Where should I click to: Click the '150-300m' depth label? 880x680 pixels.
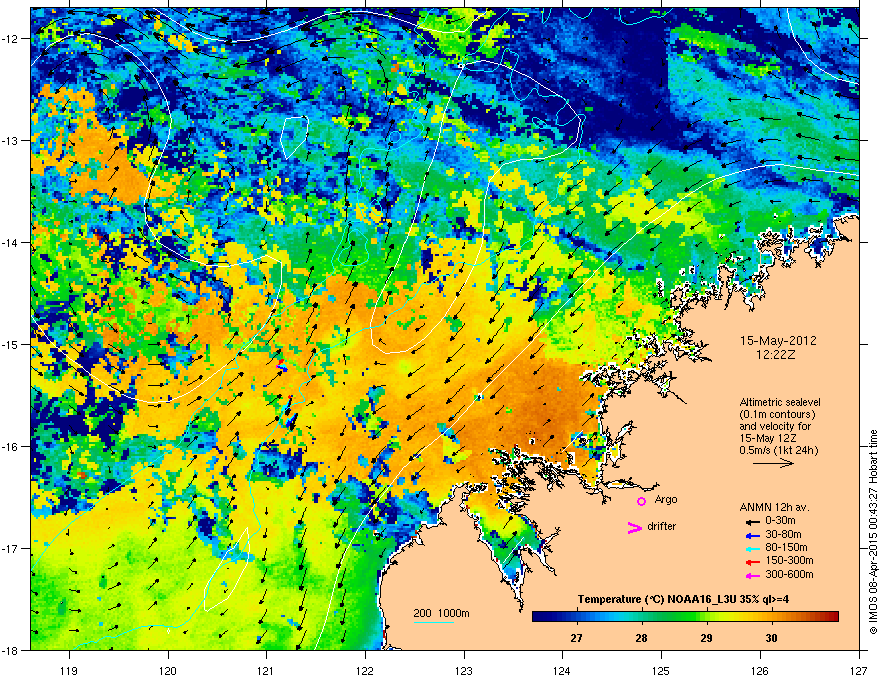789,560
